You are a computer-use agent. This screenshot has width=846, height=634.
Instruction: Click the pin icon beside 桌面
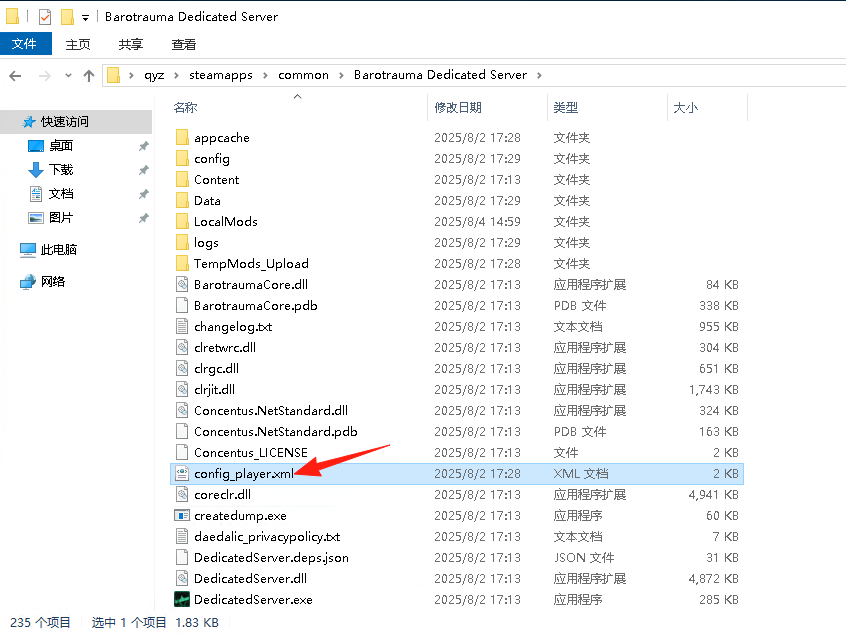[144, 146]
